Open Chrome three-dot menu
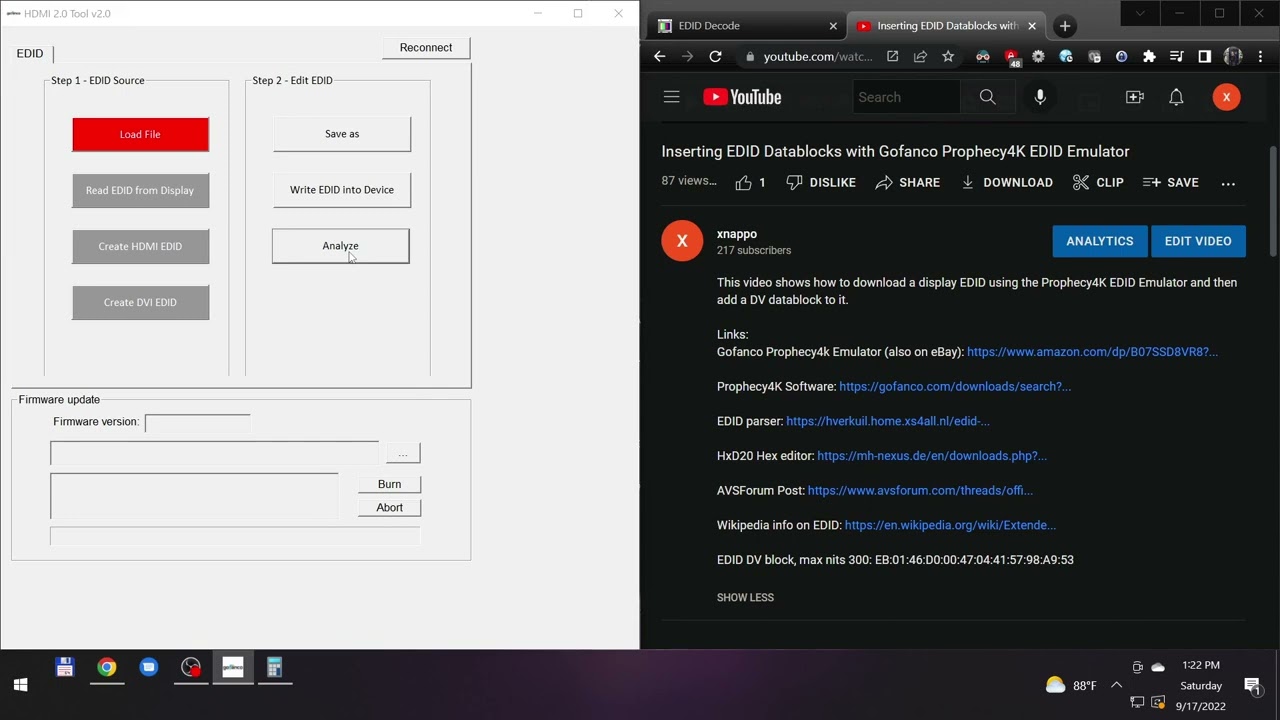Image resolution: width=1280 pixels, height=720 pixels. point(1260,57)
